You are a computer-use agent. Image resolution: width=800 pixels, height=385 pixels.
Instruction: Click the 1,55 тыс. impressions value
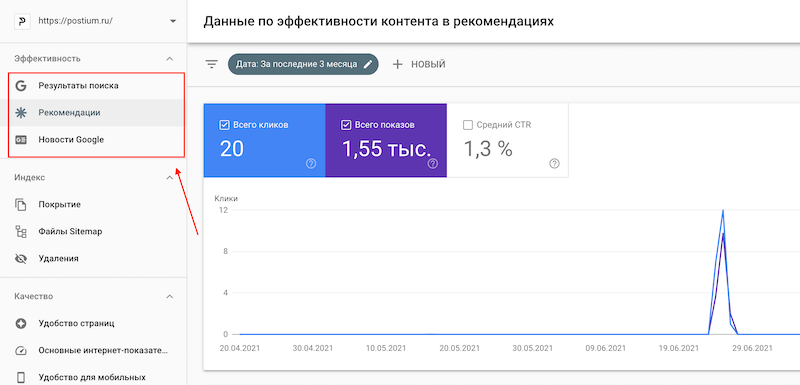point(386,149)
